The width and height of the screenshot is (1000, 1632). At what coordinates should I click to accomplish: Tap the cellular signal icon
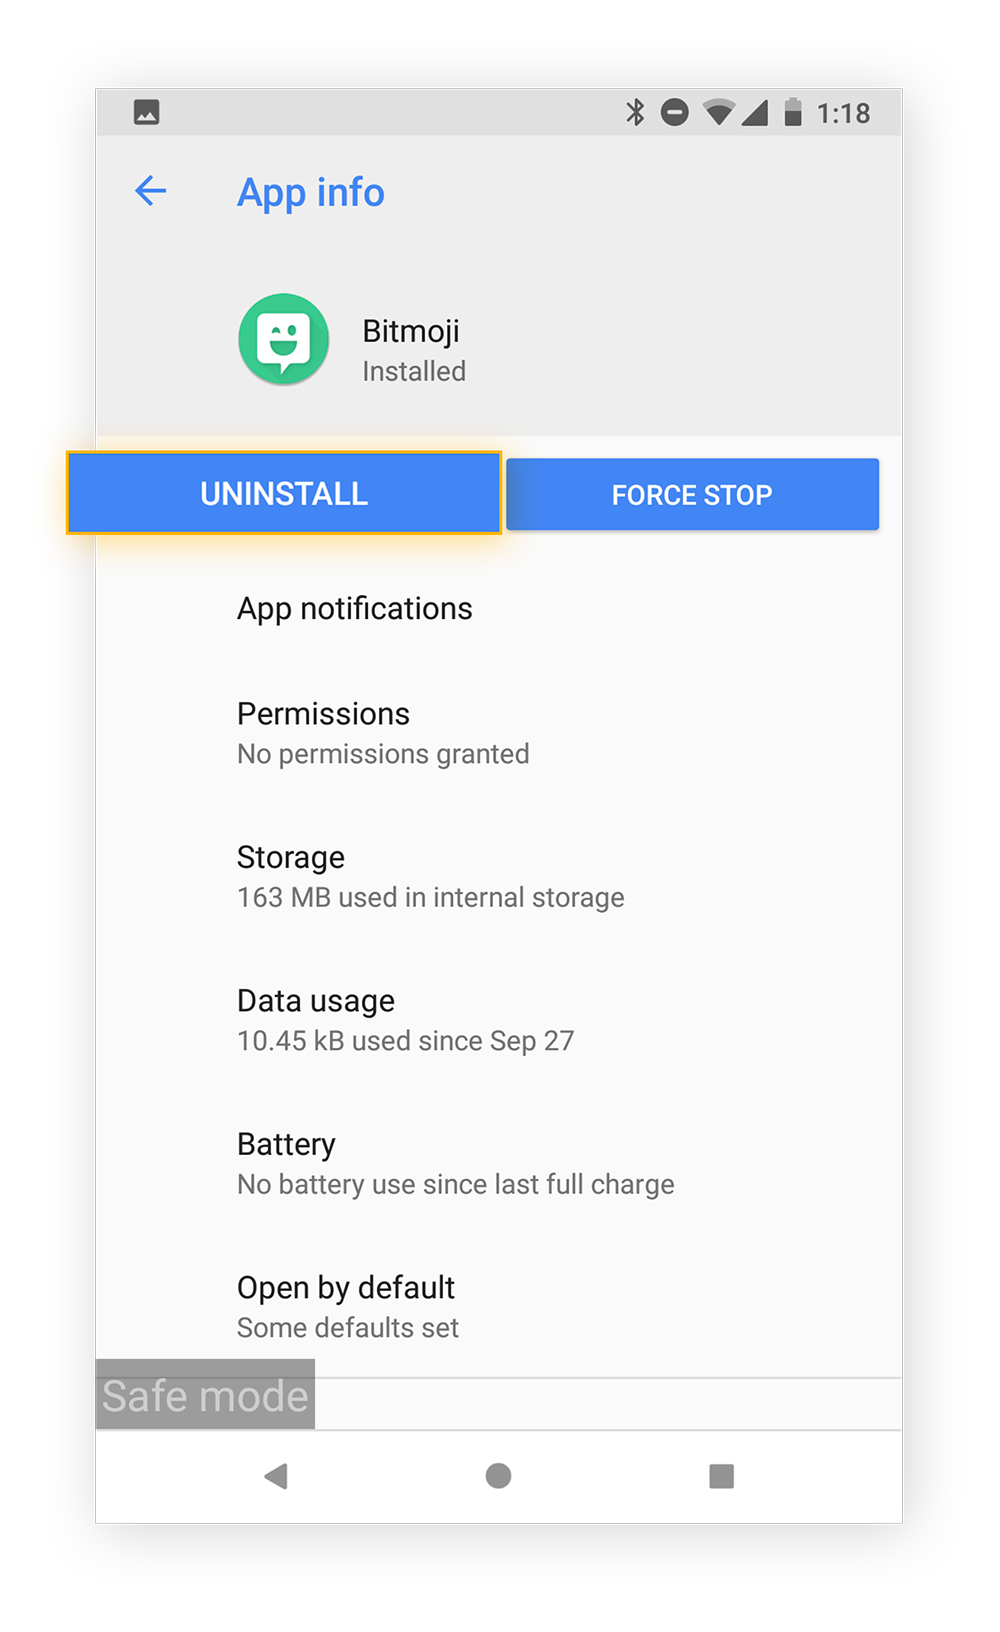pos(755,112)
